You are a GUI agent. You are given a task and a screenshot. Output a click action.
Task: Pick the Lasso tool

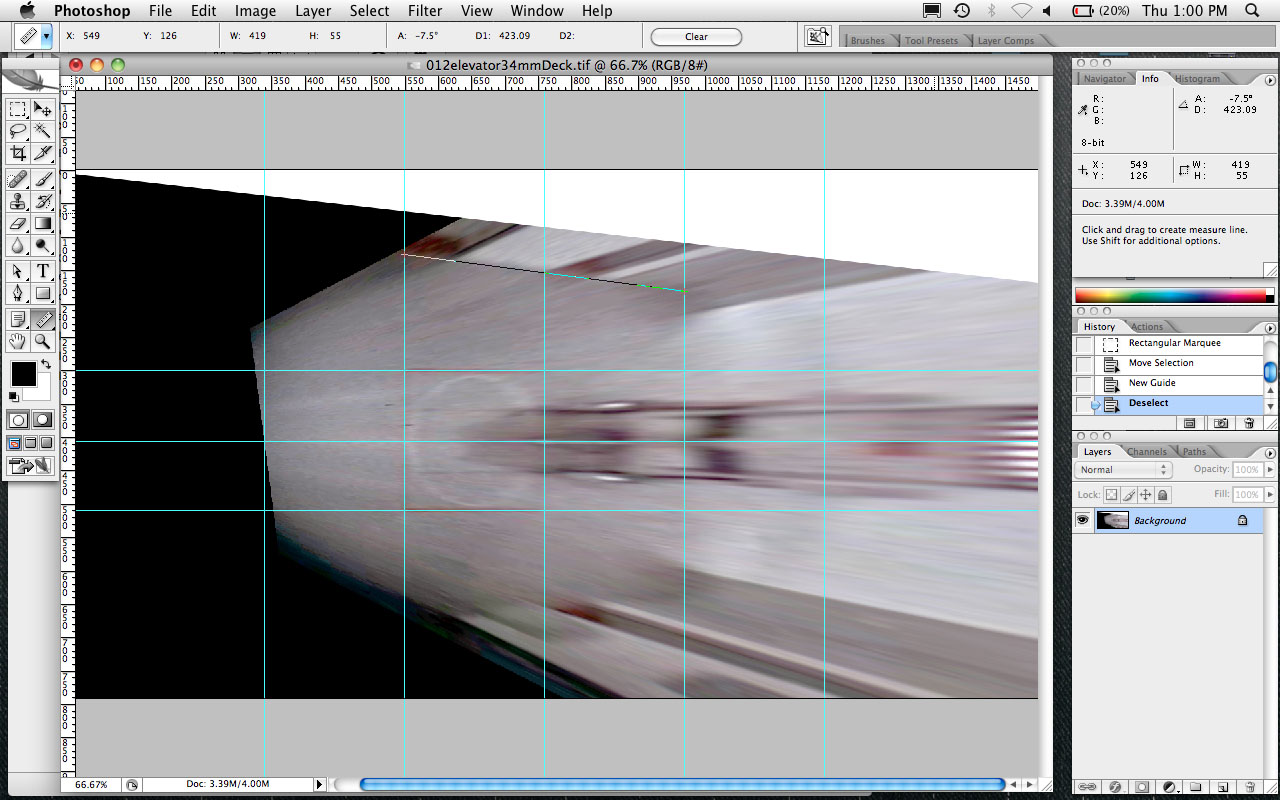[18, 131]
